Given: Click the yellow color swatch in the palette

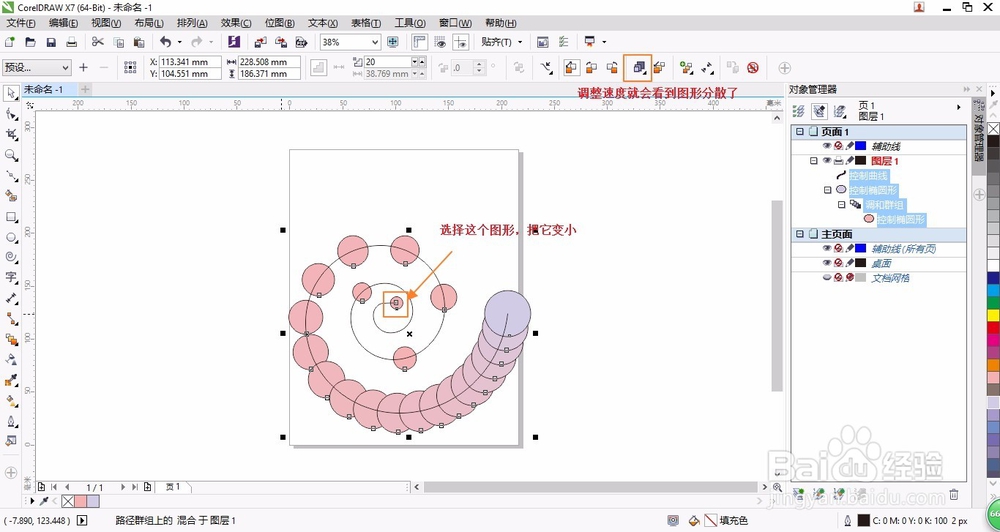Looking at the screenshot, I should pos(993,314).
